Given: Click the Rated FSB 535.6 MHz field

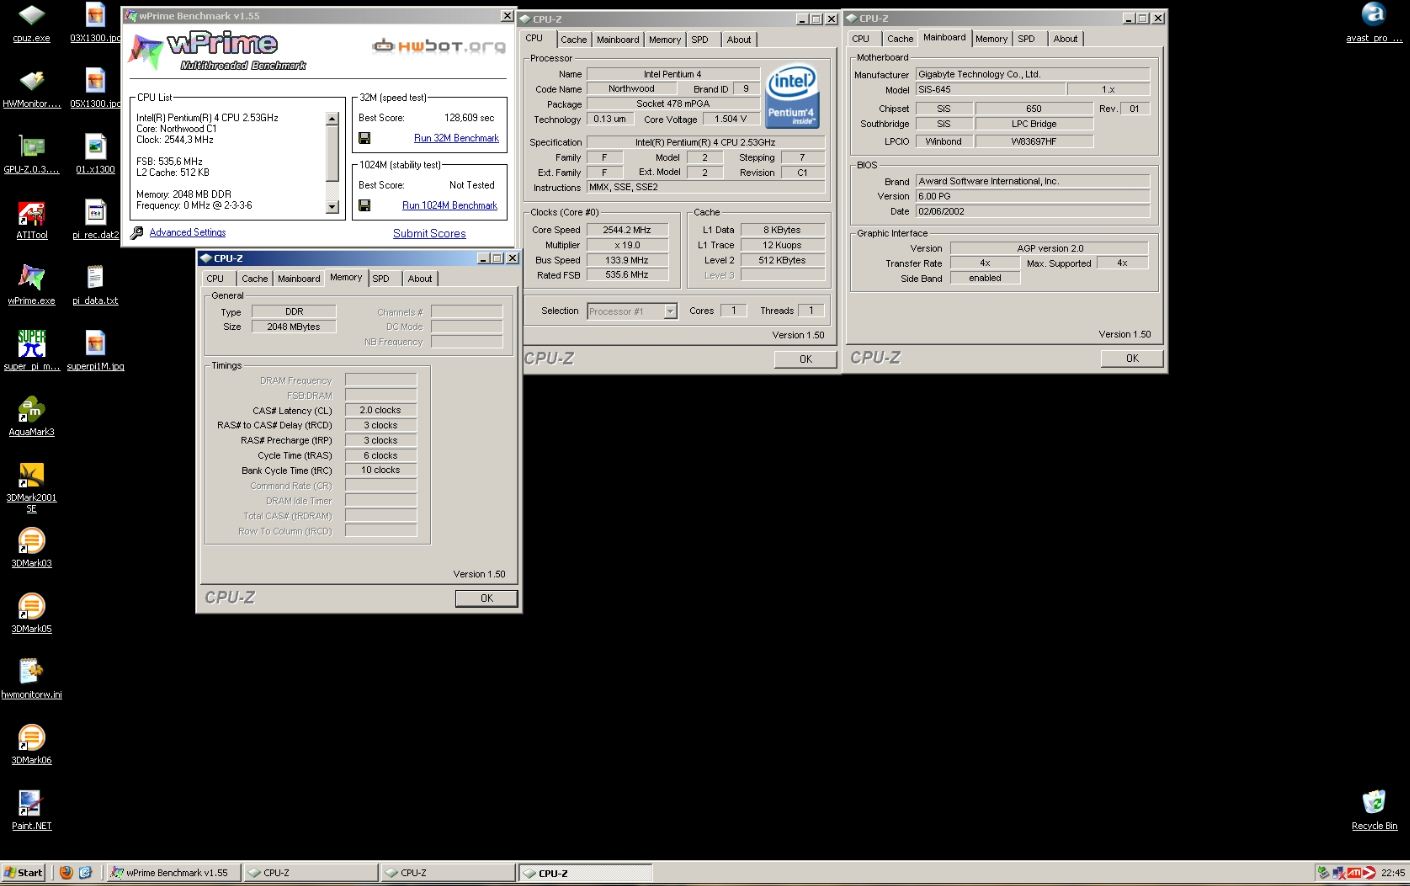Looking at the screenshot, I should pyautogui.click(x=627, y=275).
